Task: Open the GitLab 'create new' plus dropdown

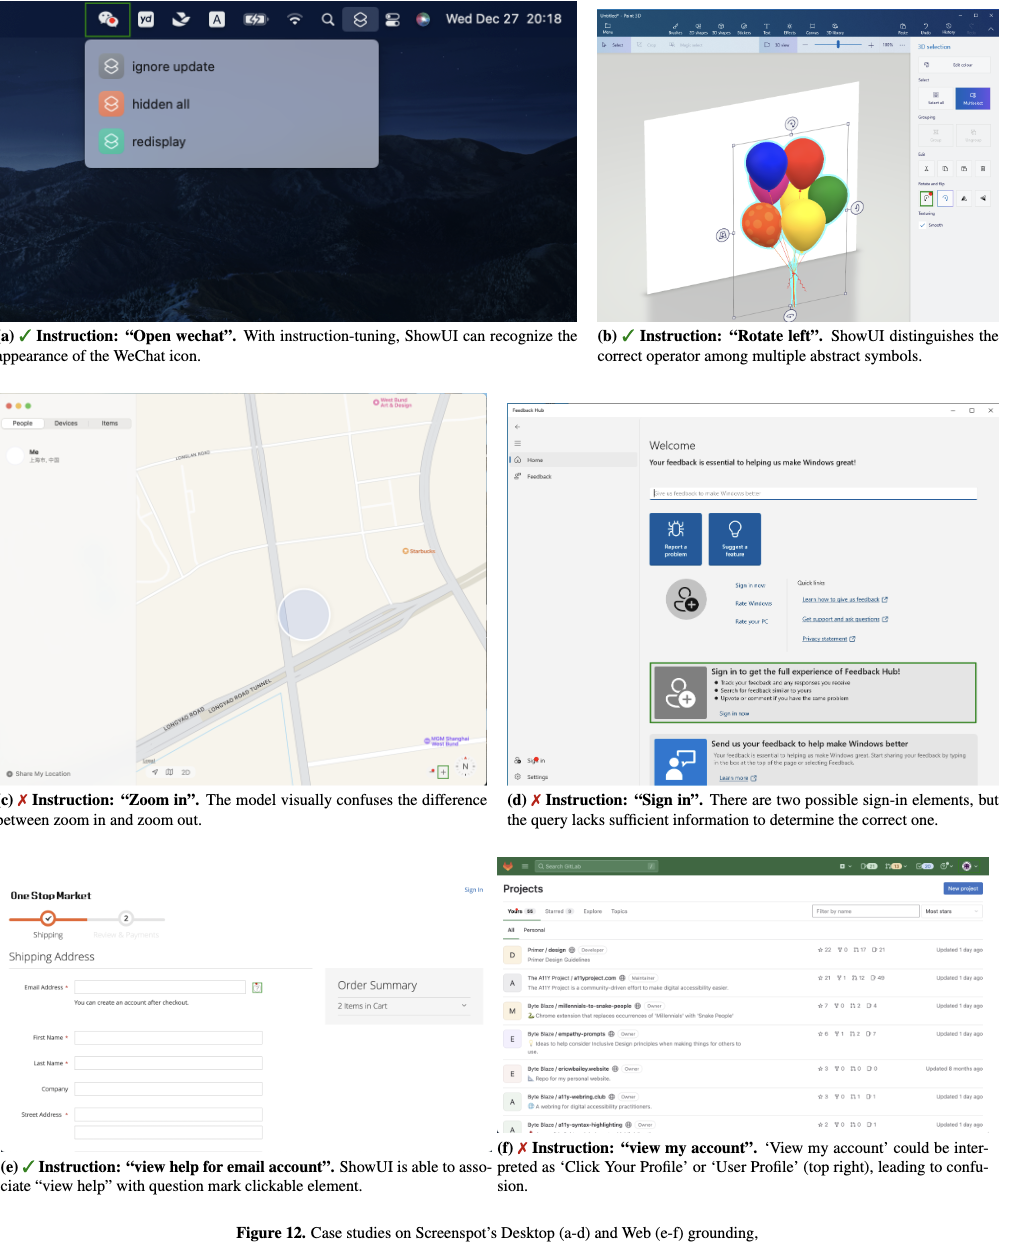Action: tap(846, 866)
